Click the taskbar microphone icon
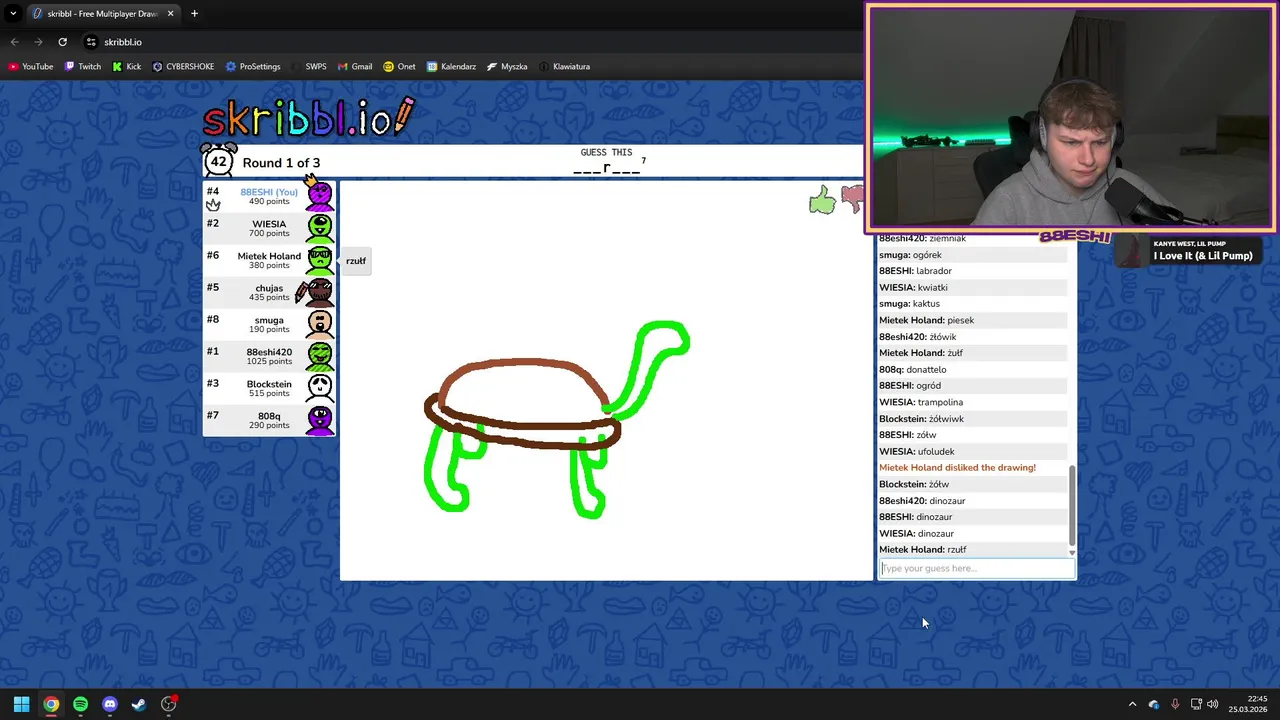The height and width of the screenshot is (720, 1280). (1175, 704)
